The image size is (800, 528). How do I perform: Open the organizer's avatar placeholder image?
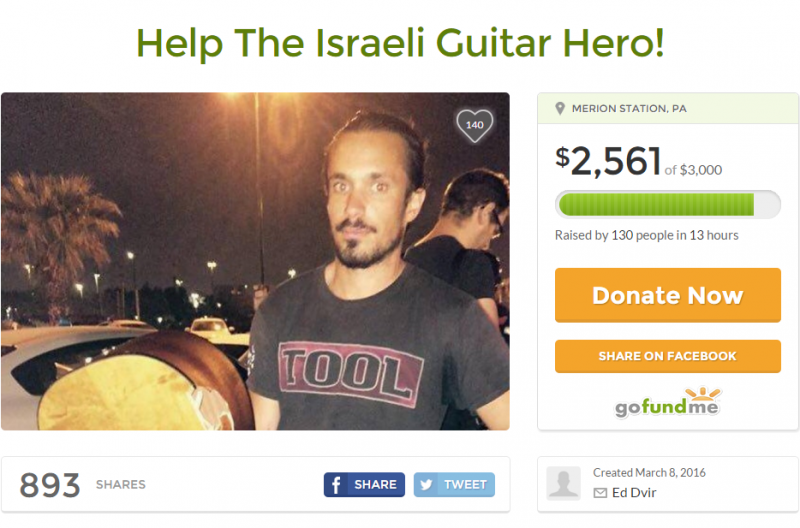click(x=563, y=483)
